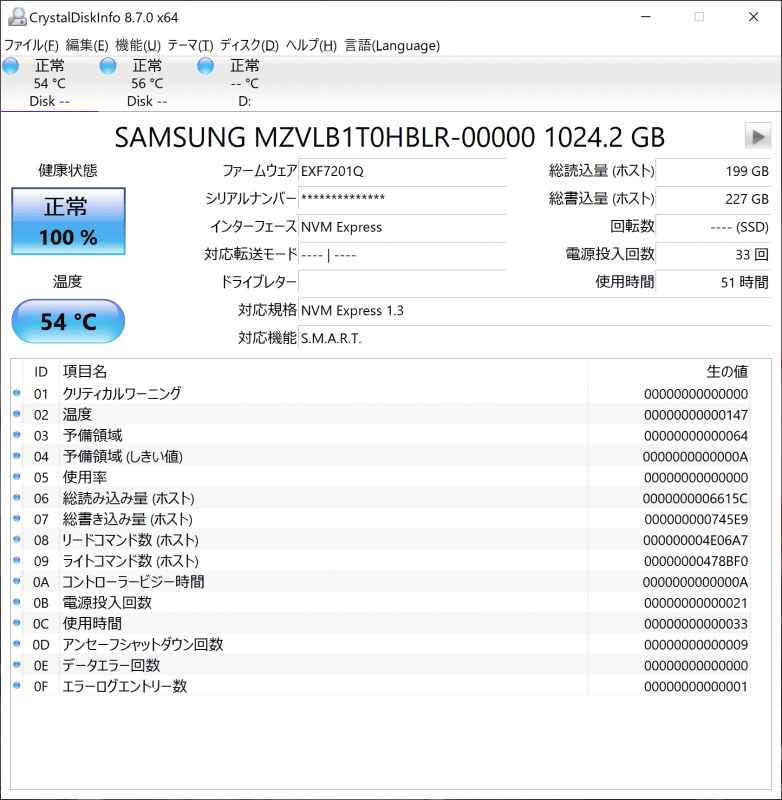
Task: Click the next disk arrow button
Action: point(758,136)
